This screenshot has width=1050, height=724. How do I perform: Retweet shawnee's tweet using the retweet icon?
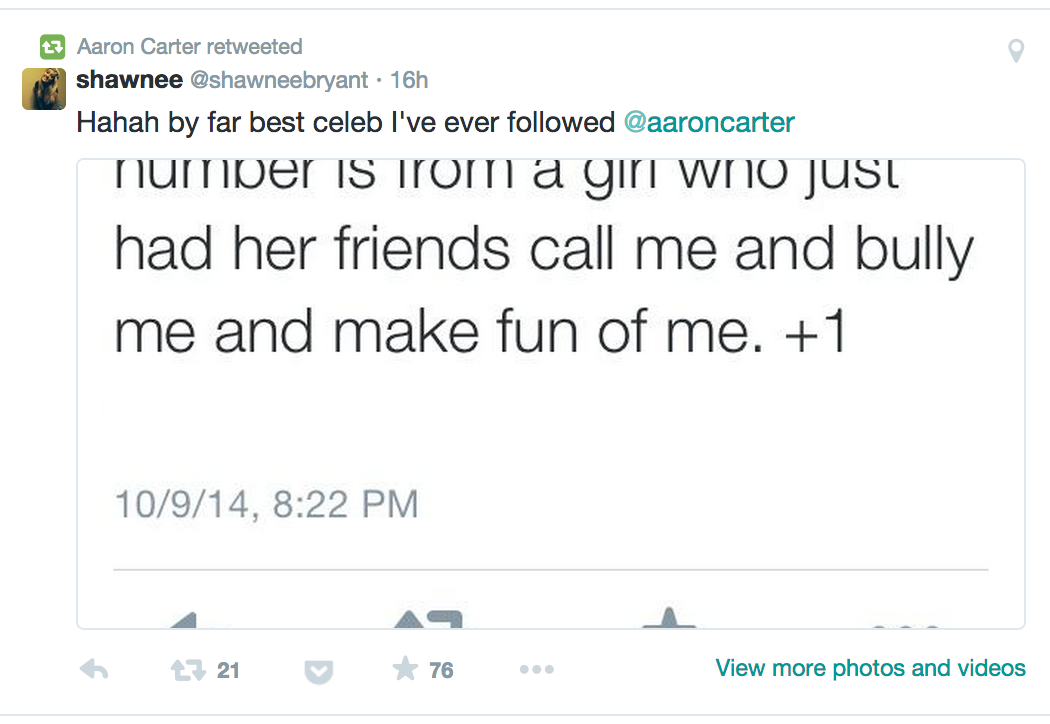[190, 670]
